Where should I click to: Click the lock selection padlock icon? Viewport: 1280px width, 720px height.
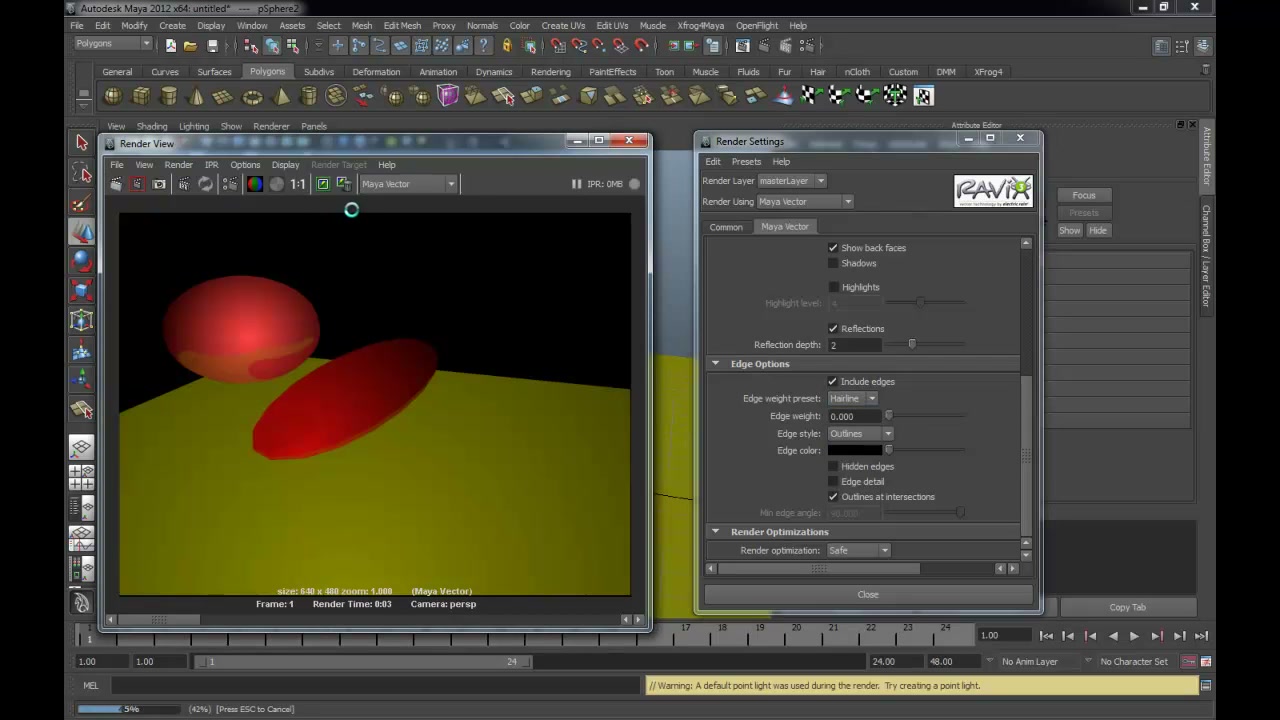pos(507,45)
